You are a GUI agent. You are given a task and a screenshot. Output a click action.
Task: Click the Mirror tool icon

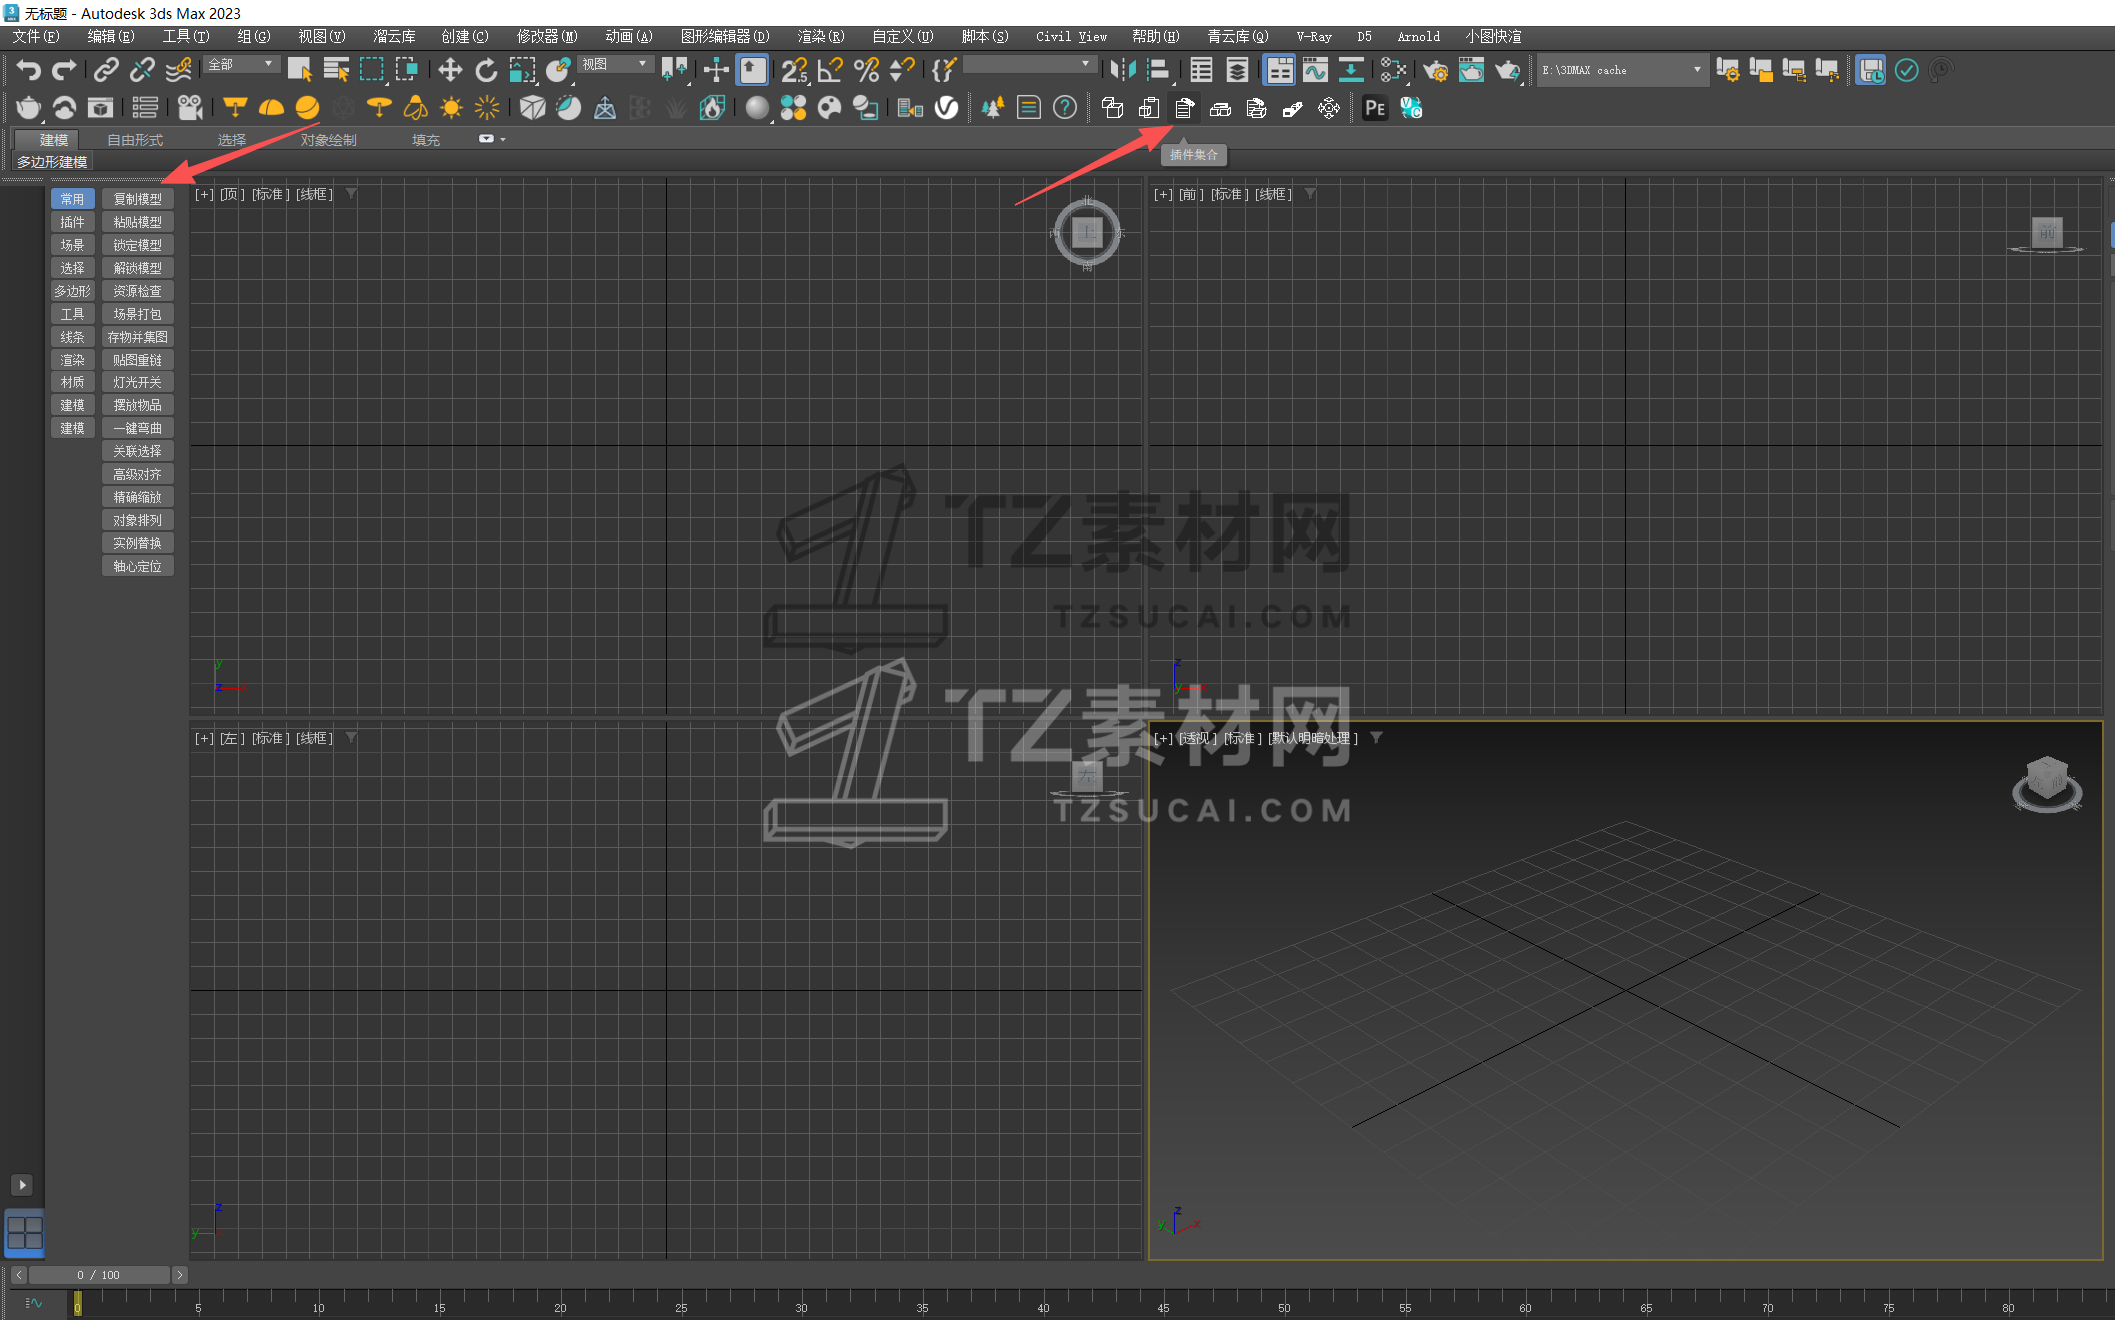click(x=1123, y=70)
